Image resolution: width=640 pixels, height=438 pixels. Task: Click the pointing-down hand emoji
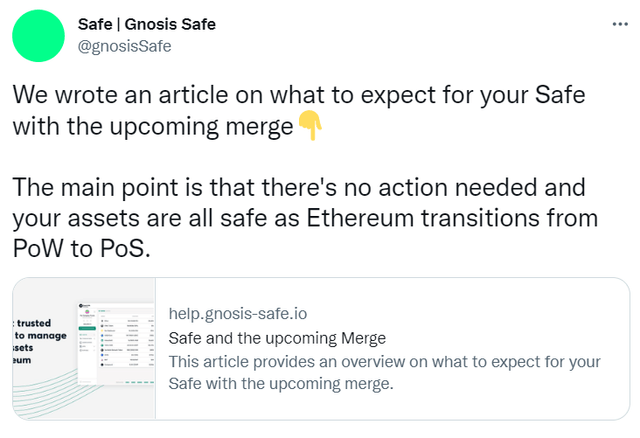[x=311, y=126]
